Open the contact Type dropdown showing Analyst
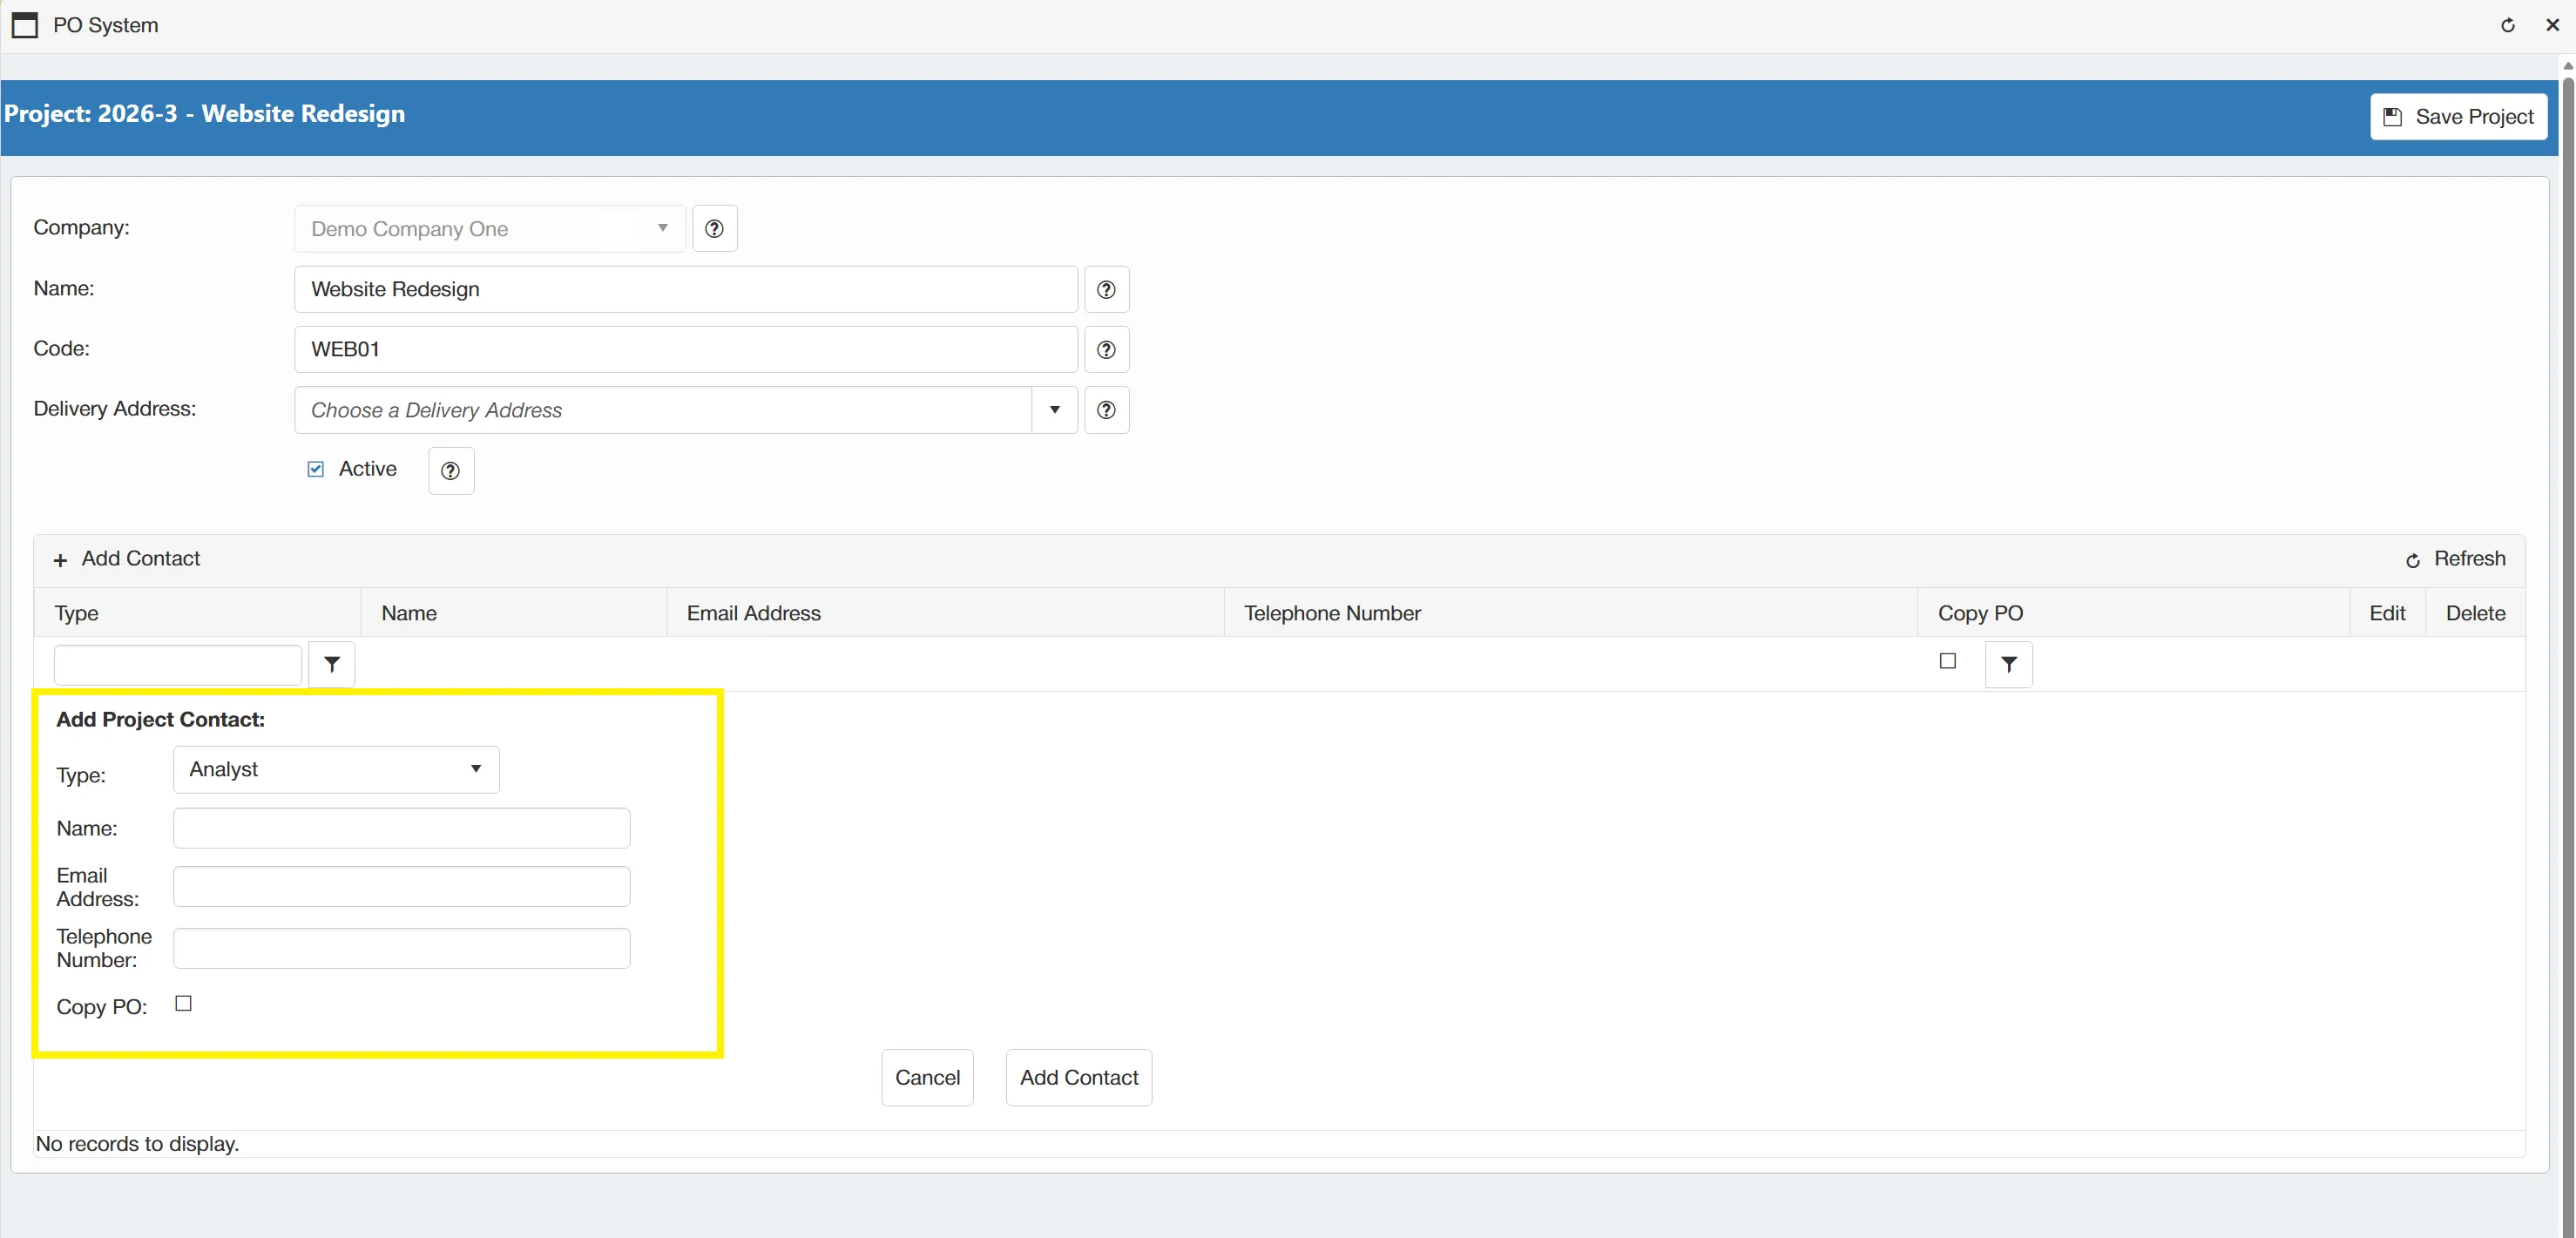 [336, 770]
